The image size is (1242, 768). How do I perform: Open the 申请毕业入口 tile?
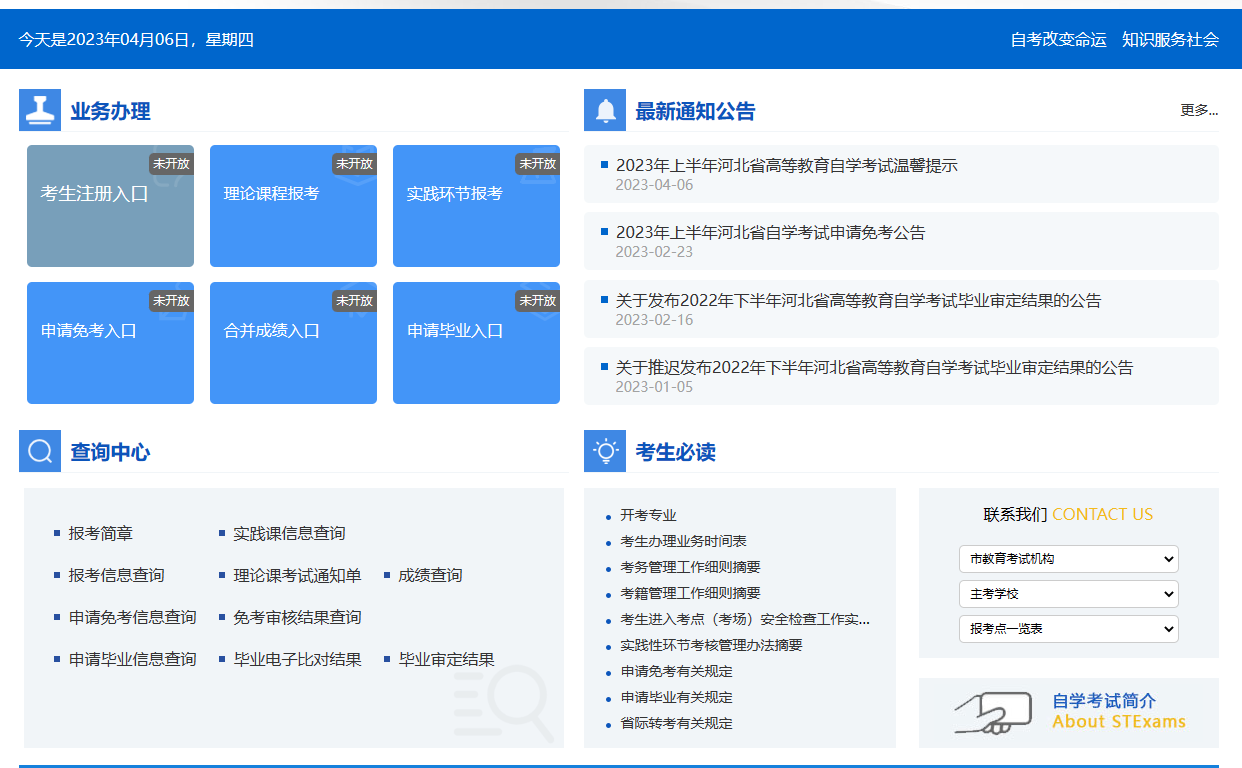pos(476,343)
